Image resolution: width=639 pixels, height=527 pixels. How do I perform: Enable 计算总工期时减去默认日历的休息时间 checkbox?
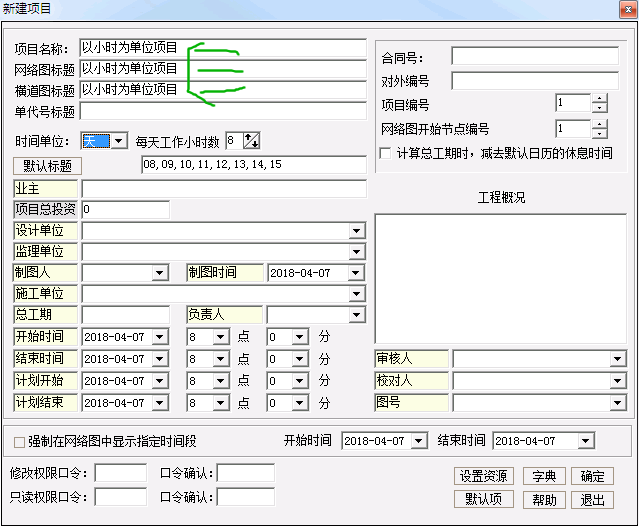385,153
